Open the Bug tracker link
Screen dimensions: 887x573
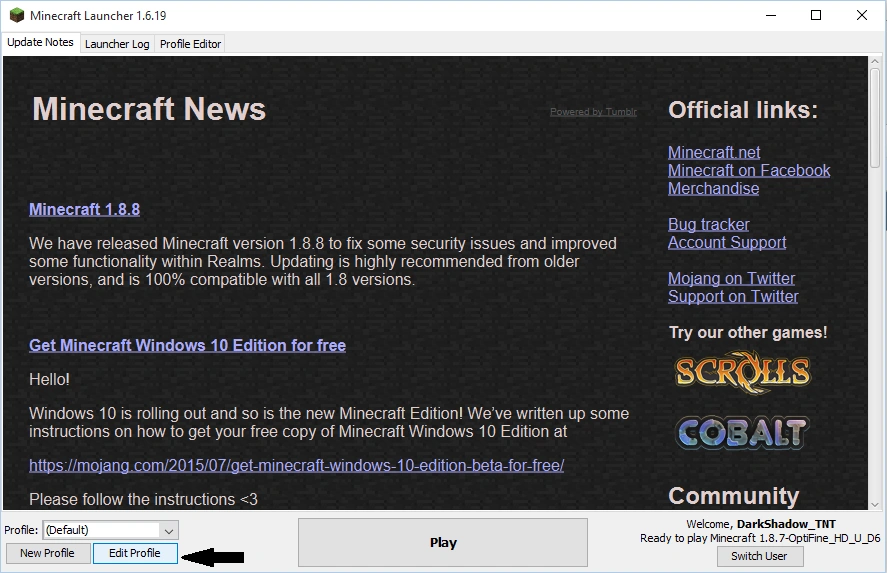[x=708, y=225]
